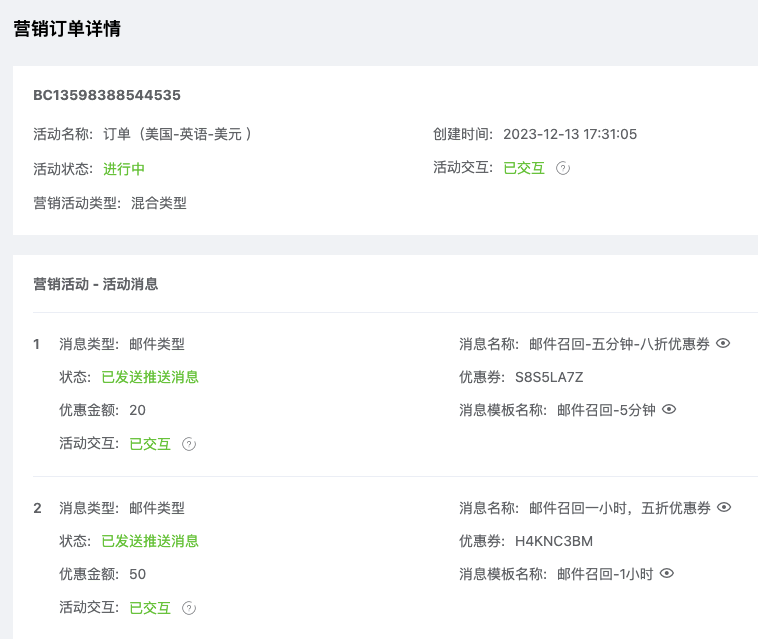
Task: Preview template 邮件召回-1小时 via eye icon
Action: 667,574
